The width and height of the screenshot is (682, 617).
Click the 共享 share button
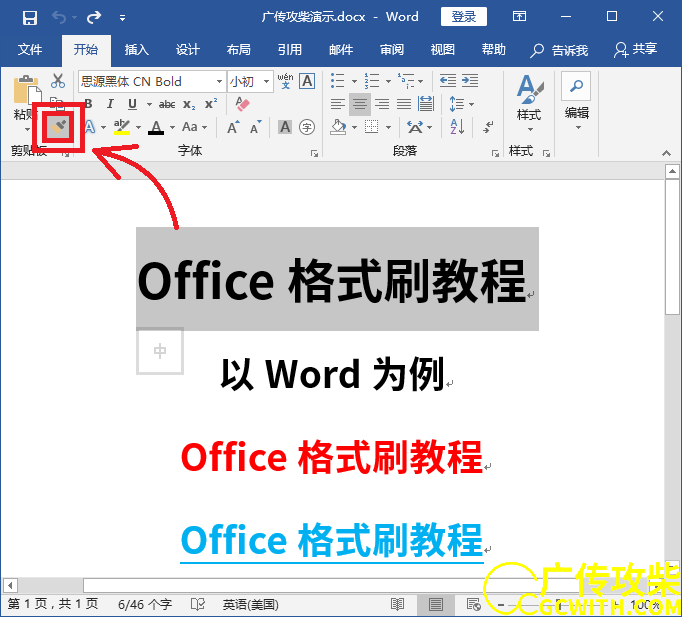[635, 50]
